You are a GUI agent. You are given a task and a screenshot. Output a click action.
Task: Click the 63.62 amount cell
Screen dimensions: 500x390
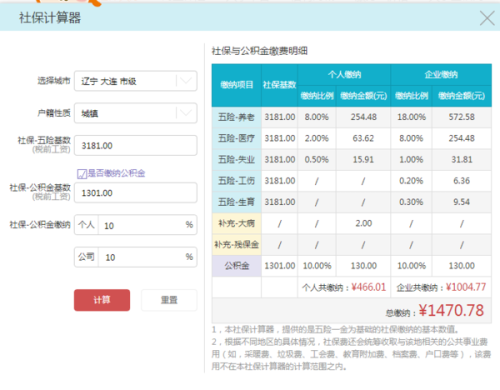tap(363, 138)
